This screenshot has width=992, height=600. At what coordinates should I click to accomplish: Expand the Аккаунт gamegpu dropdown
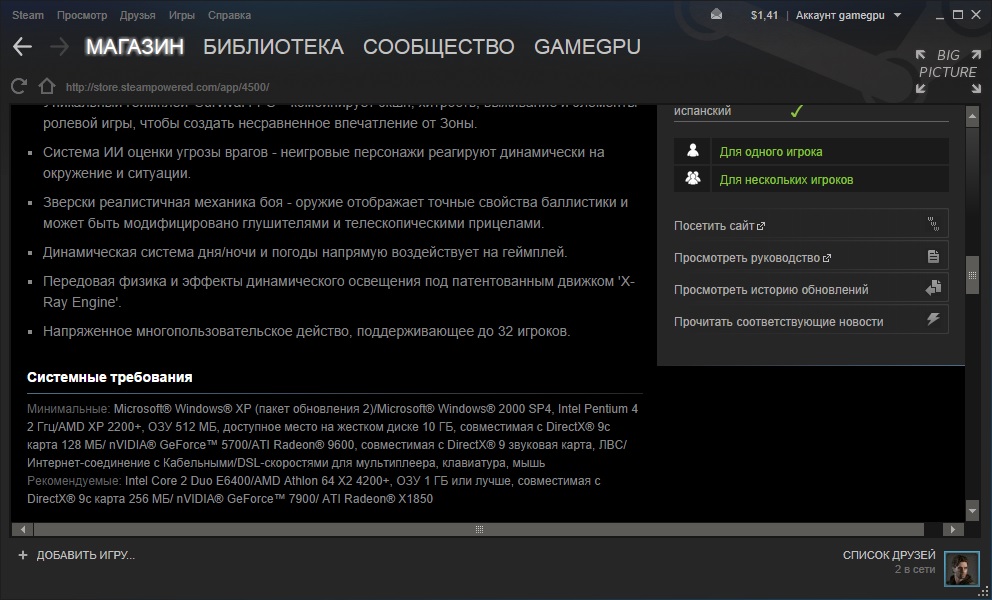click(x=848, y=15)
